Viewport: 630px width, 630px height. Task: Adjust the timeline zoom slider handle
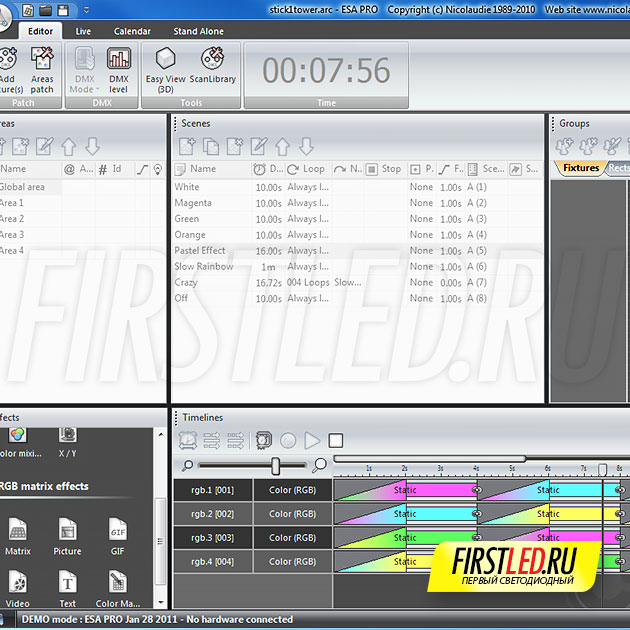(x=275, y=466)
